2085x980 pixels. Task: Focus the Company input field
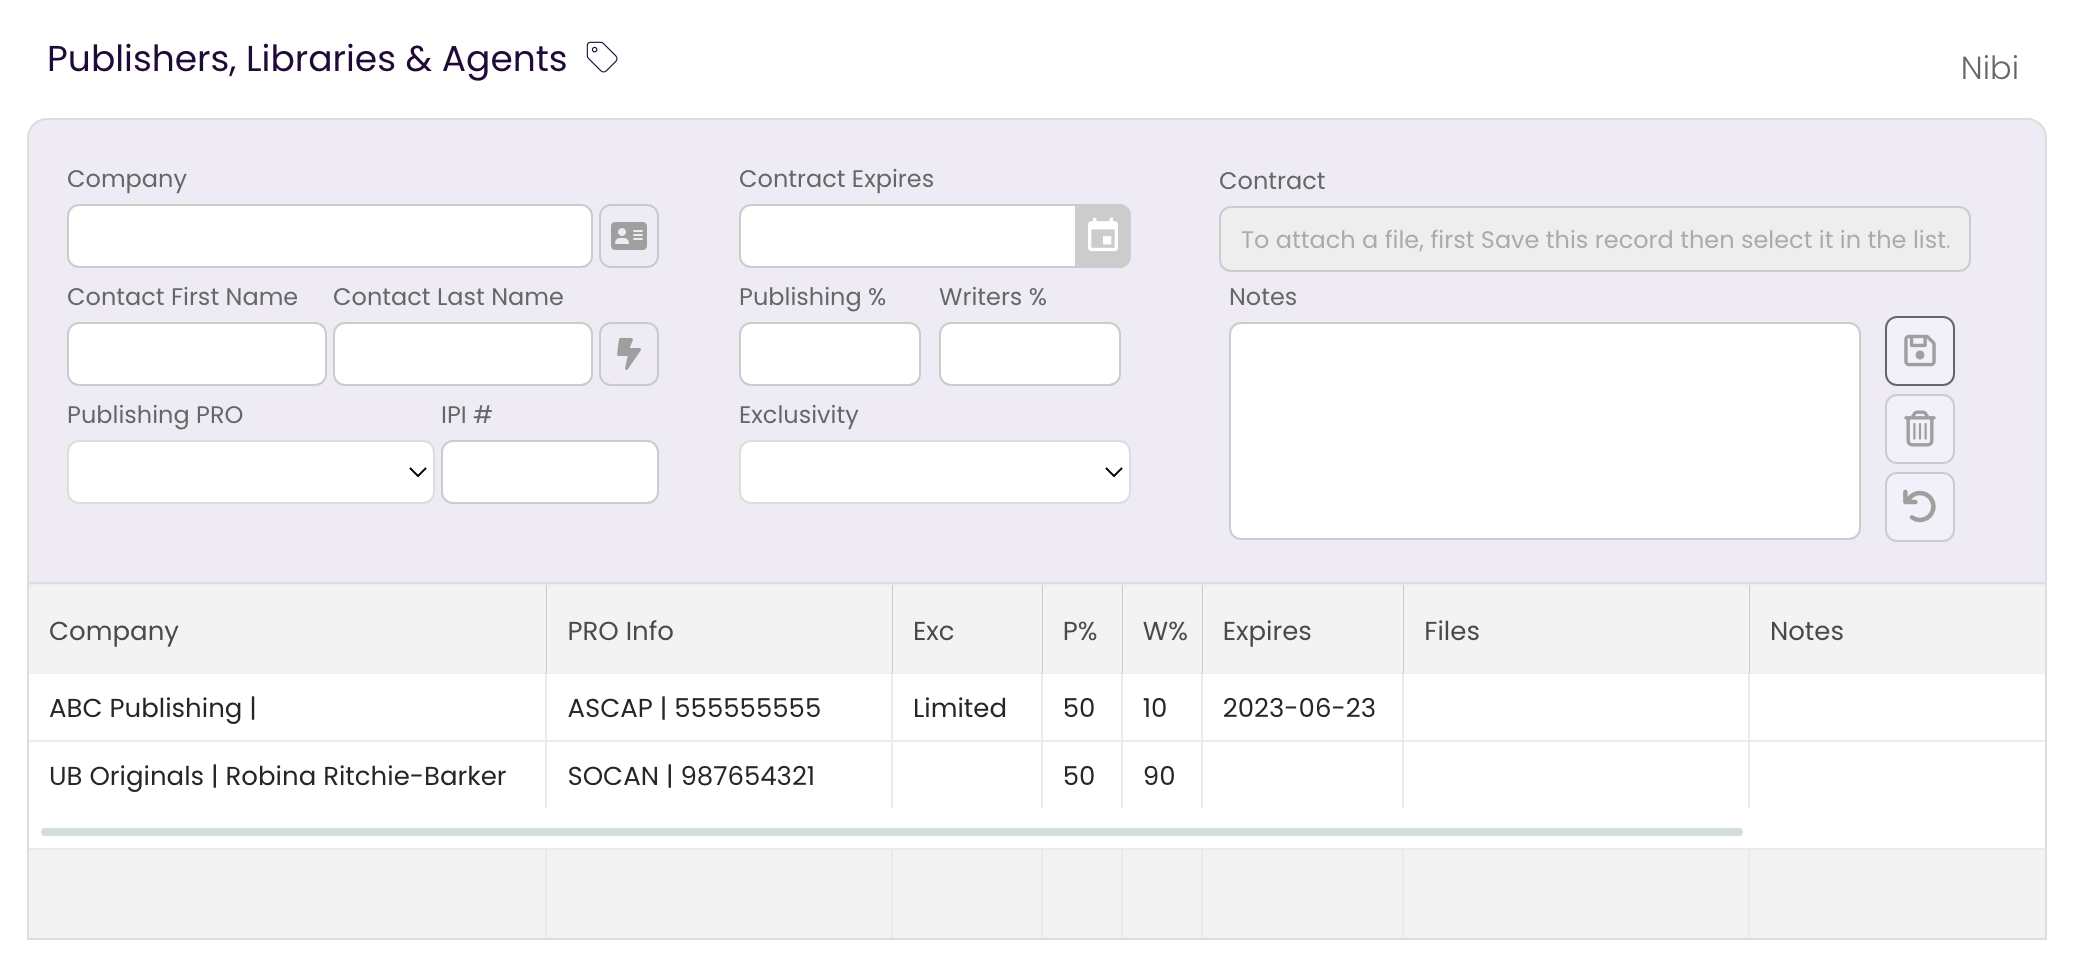pyautogui.click(x=330, y=236)
